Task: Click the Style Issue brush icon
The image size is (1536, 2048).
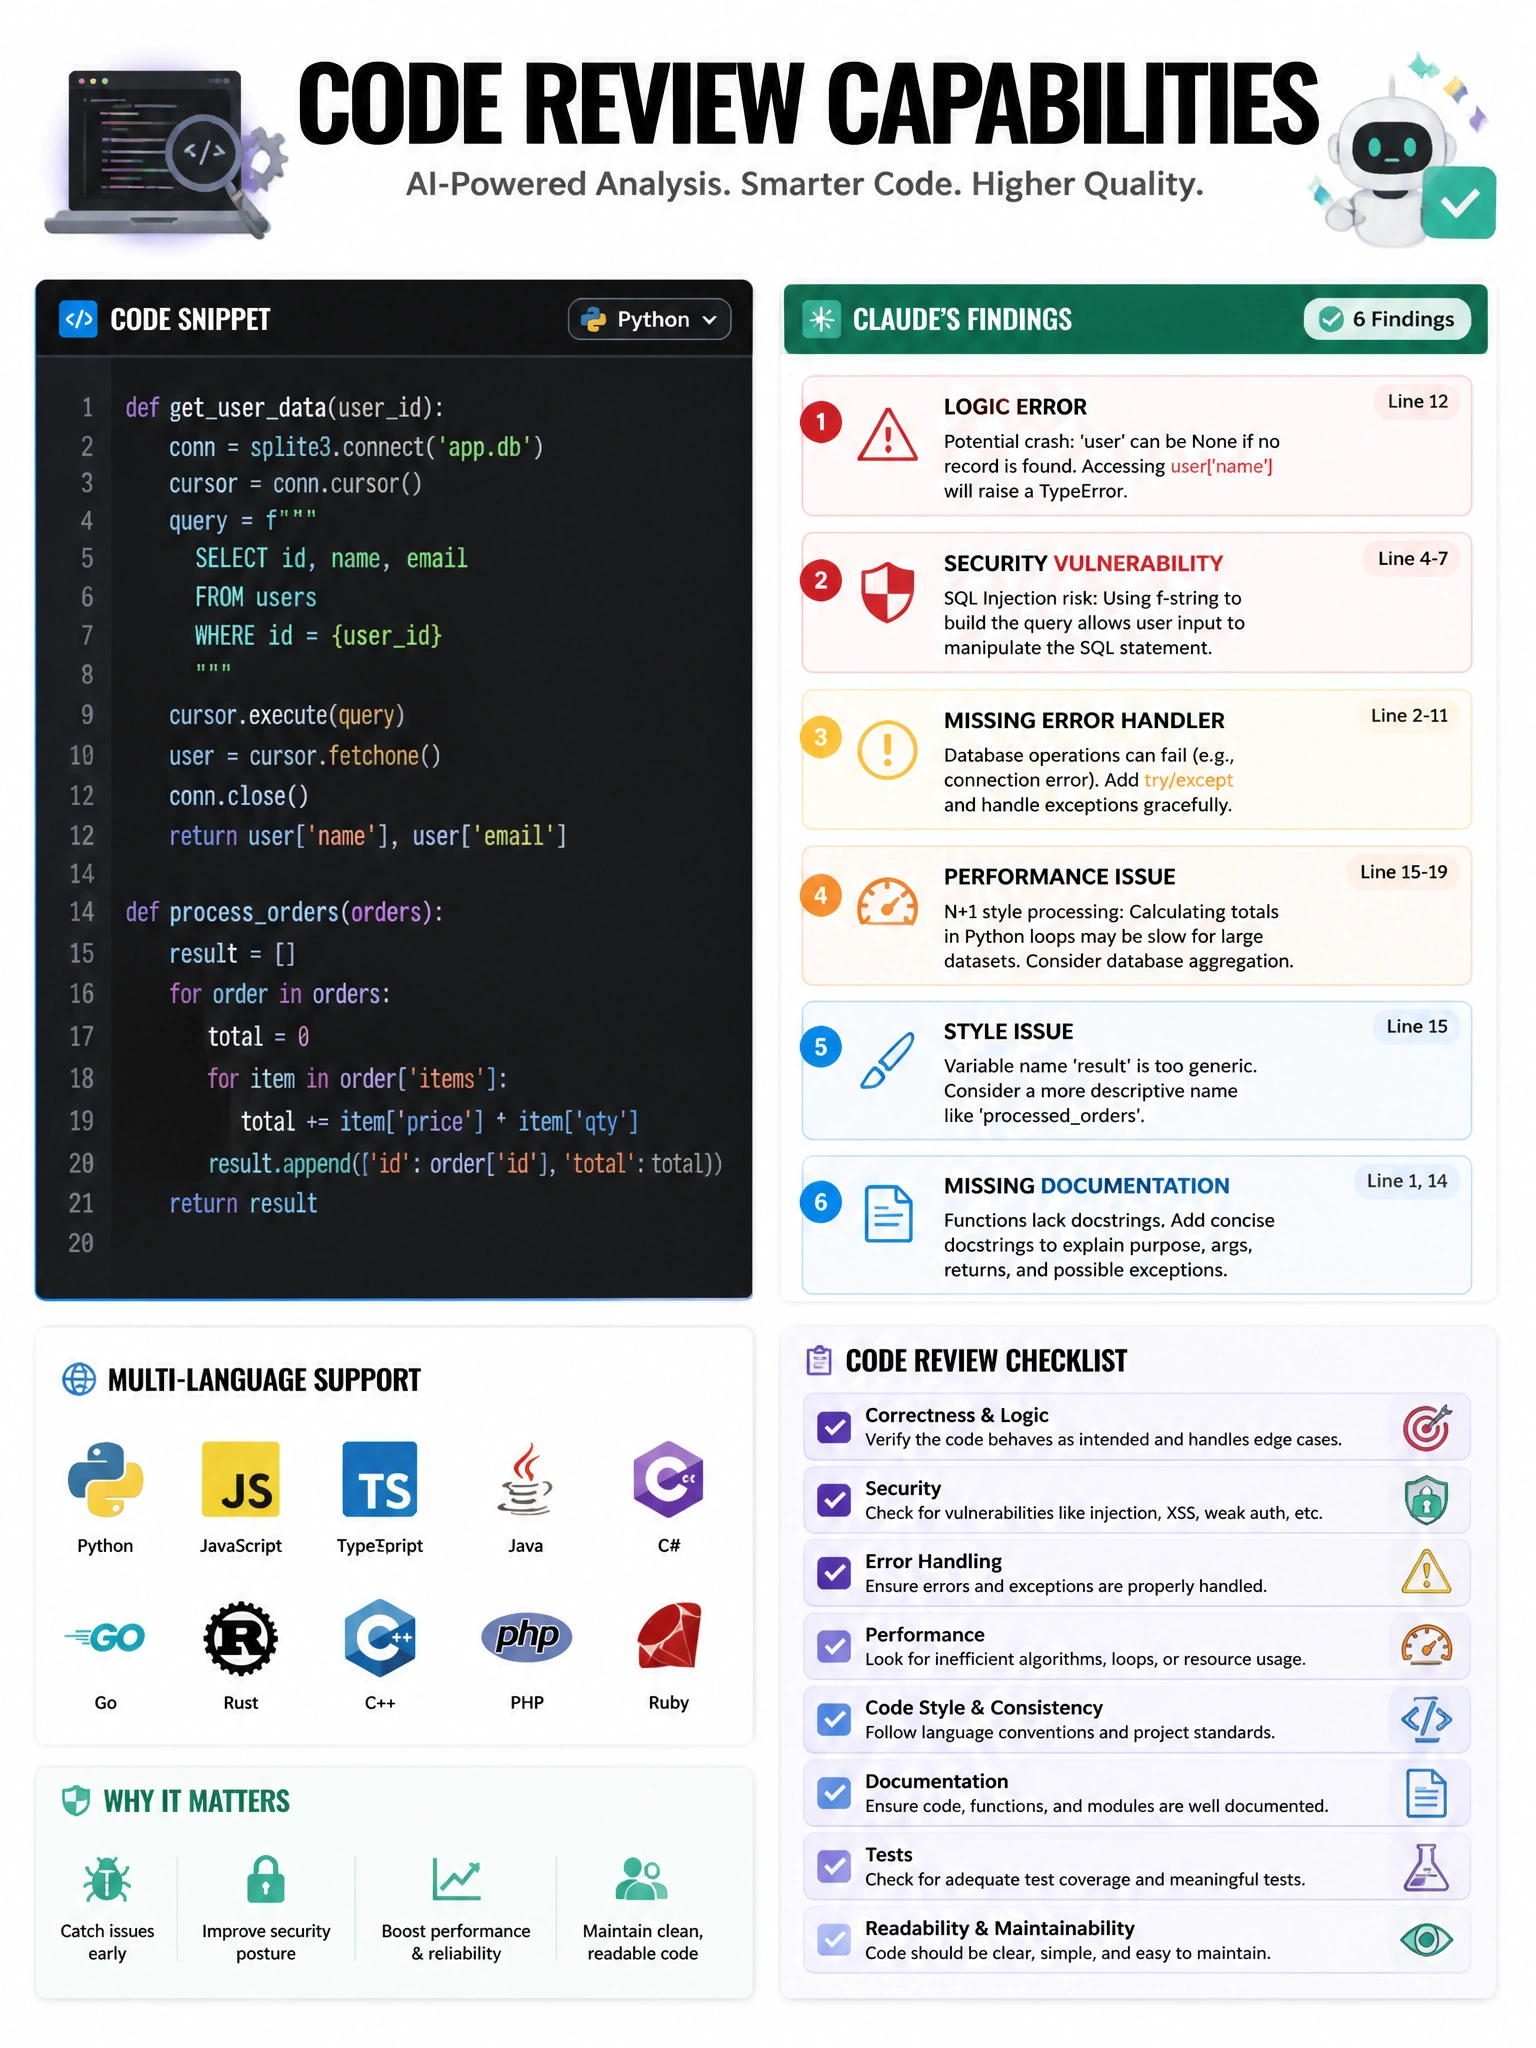Action: click(887, 1061)
